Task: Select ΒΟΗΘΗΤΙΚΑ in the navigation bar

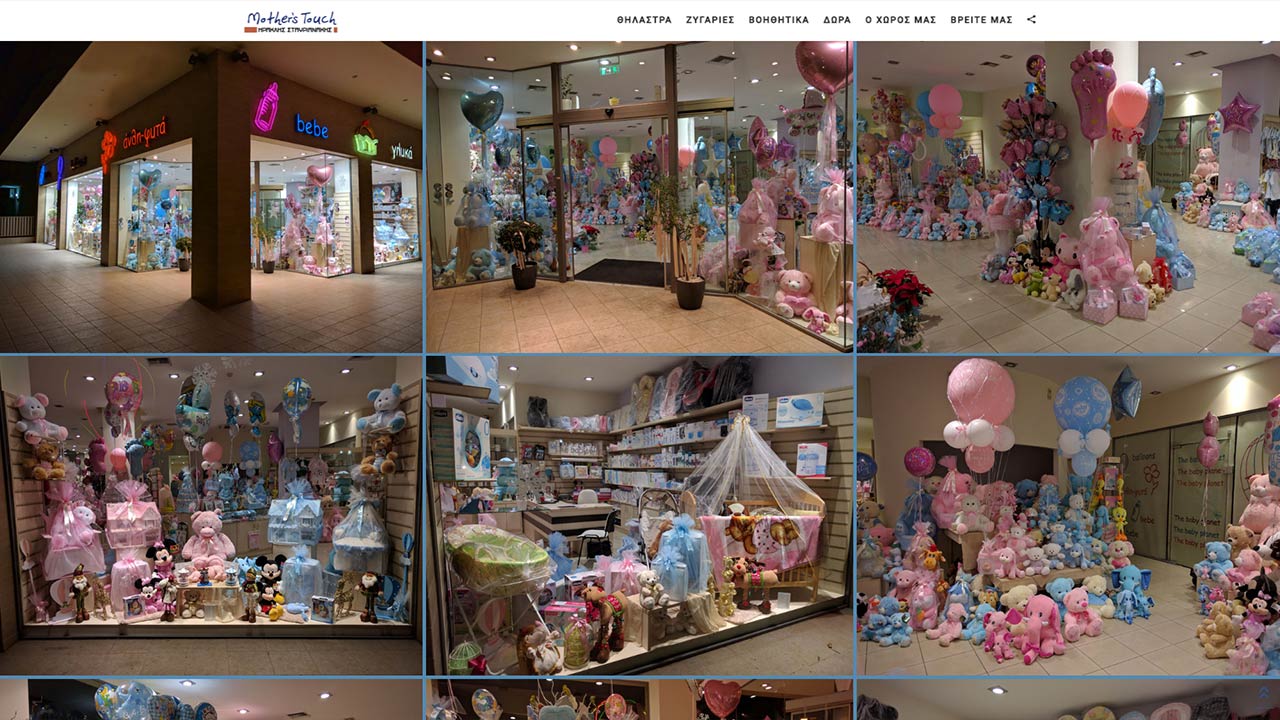Action: click(x=778, y=20)
